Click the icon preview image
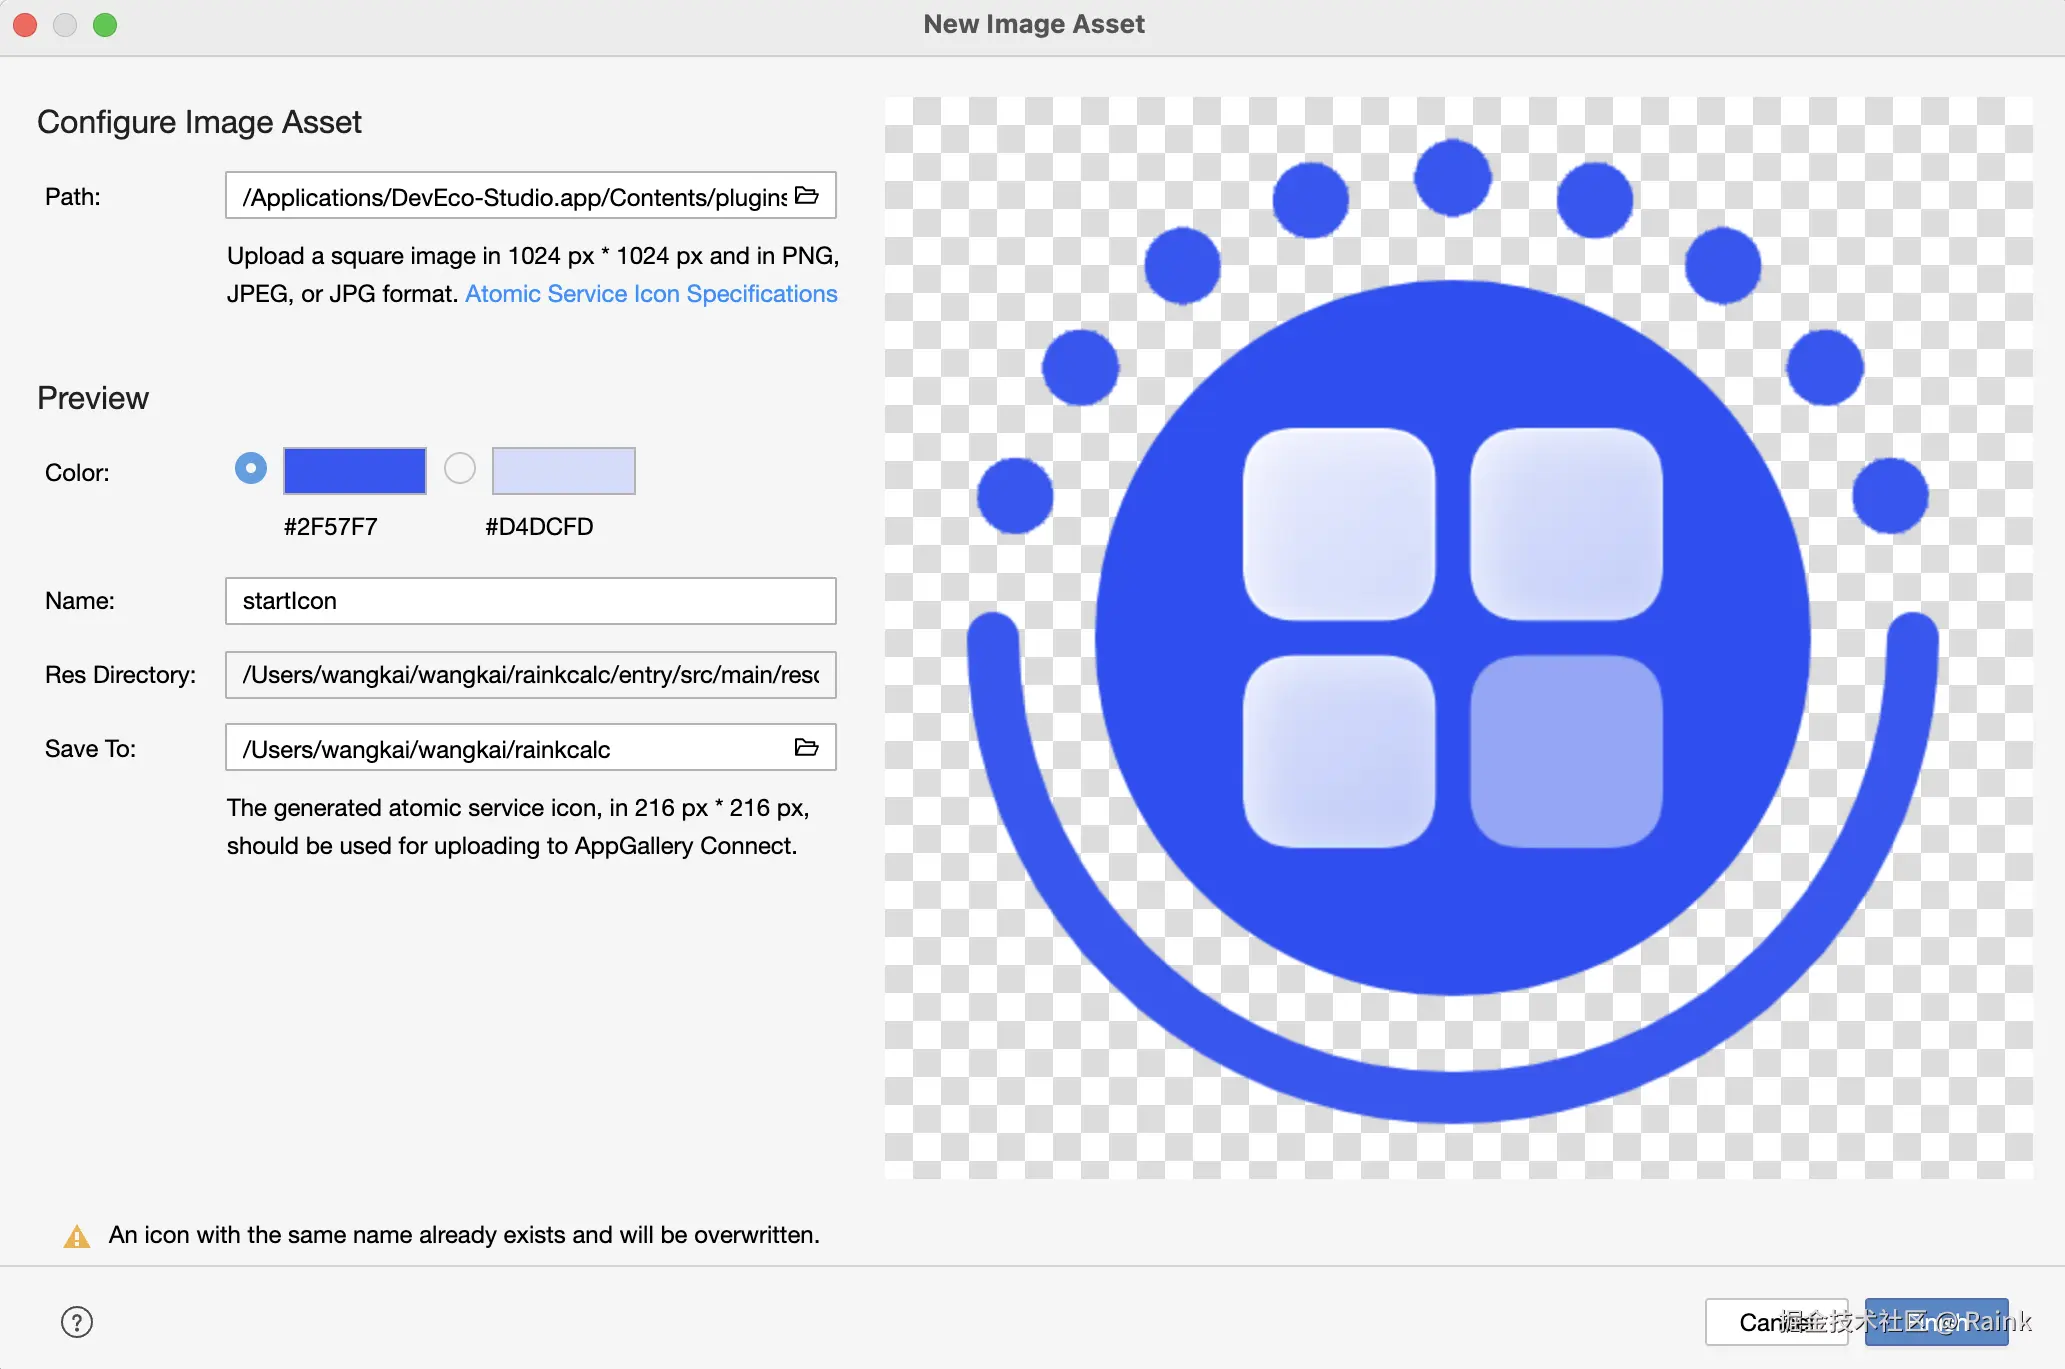The image size is (2065, 1369). 1458,638
